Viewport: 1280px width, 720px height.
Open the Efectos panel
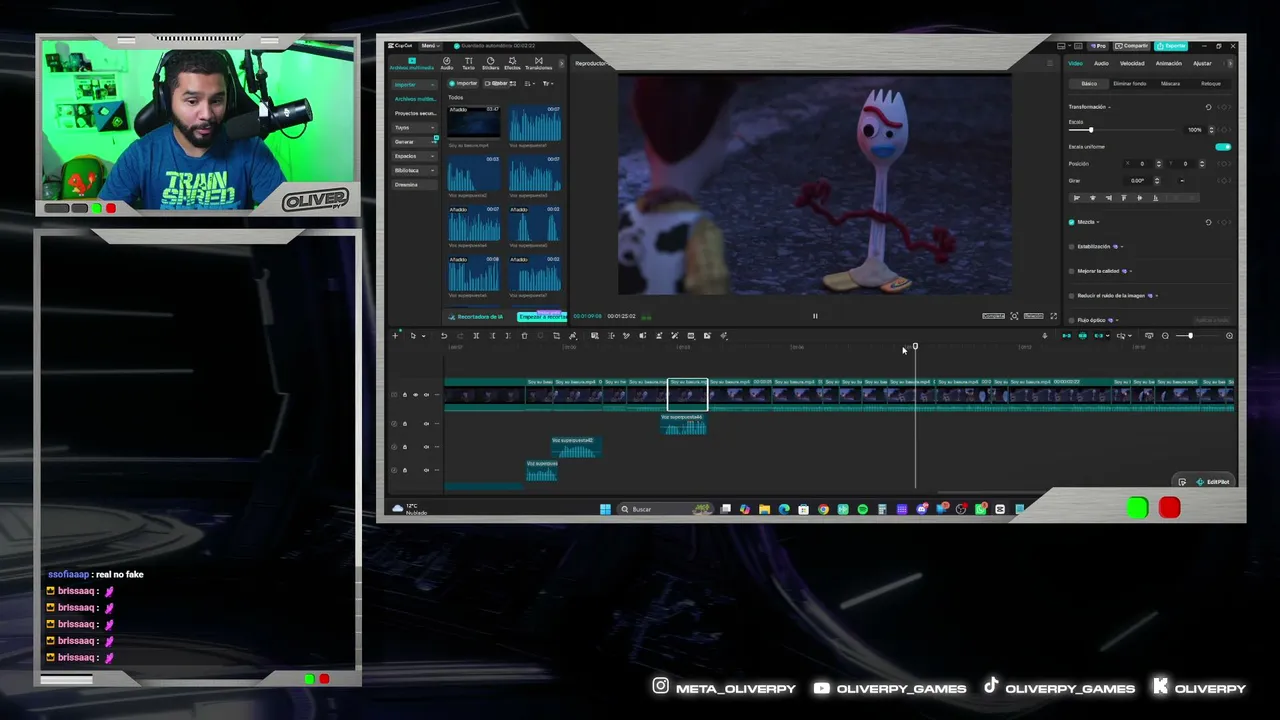(x=512, y=63)
